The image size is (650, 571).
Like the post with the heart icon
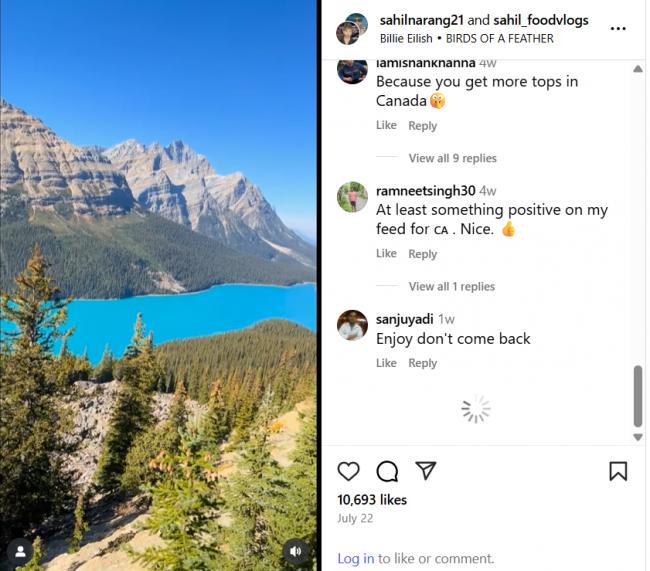tap(348, 471)
